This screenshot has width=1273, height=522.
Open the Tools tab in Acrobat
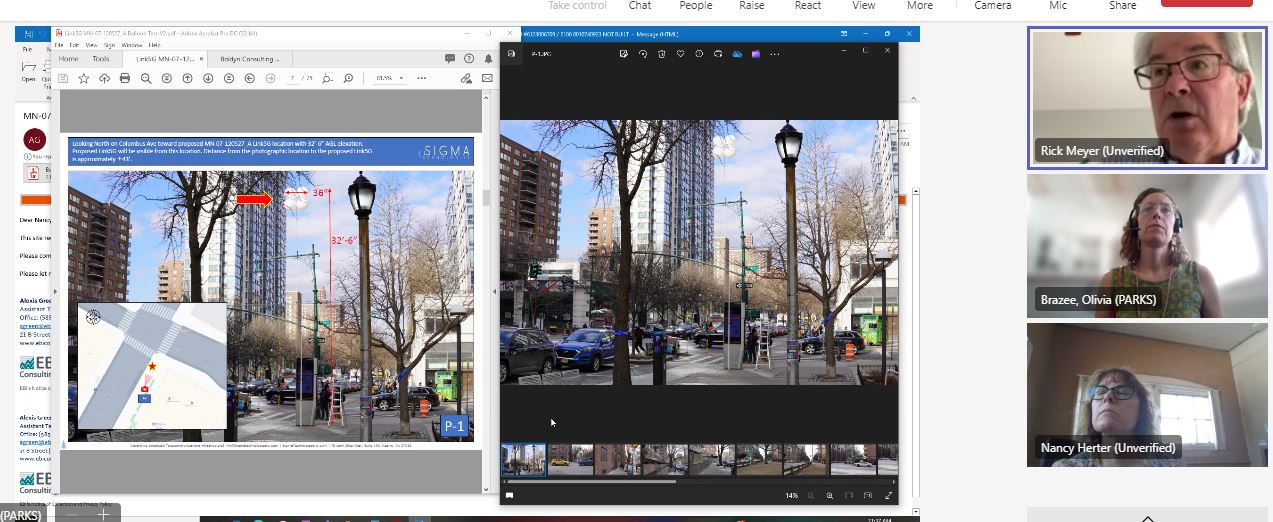[101, 59]
